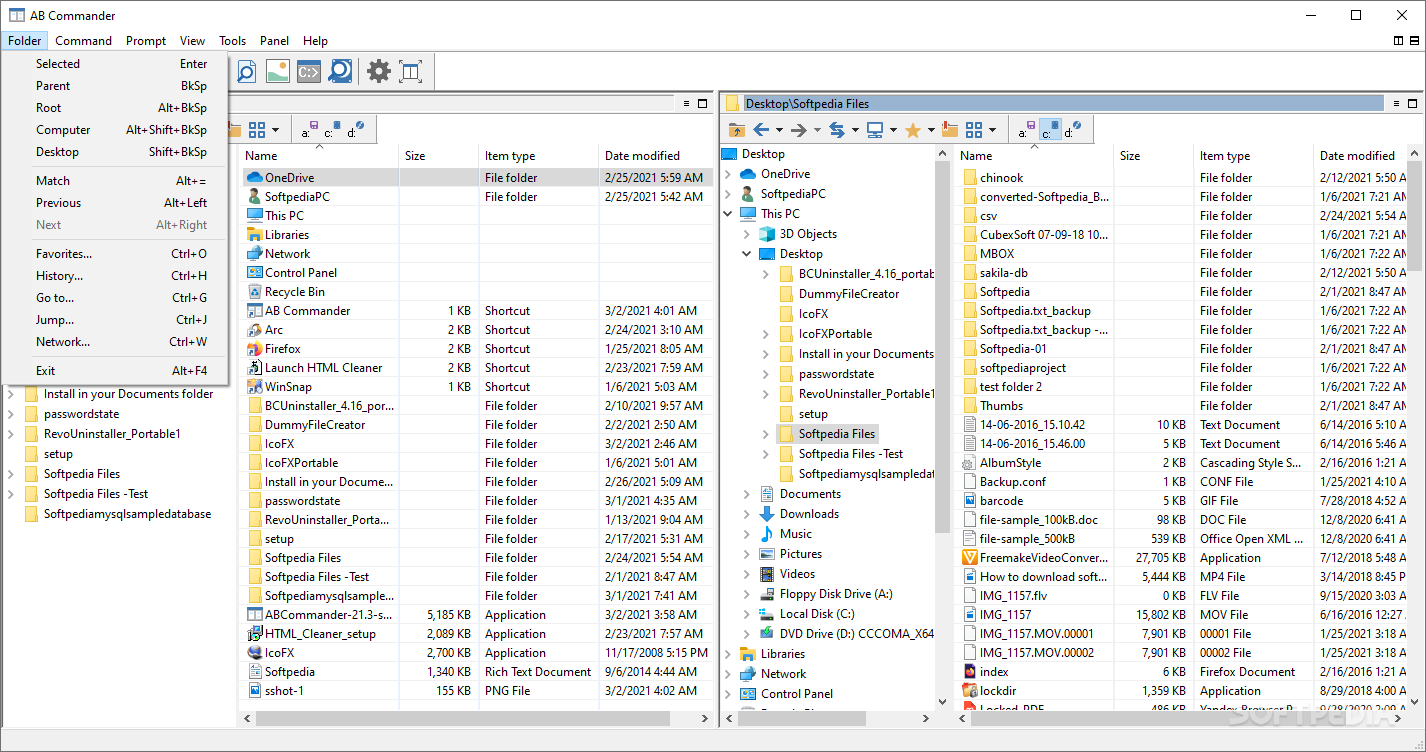Launch the image viewer toolbar icon
1426x752 pixels.
point(277,71)
